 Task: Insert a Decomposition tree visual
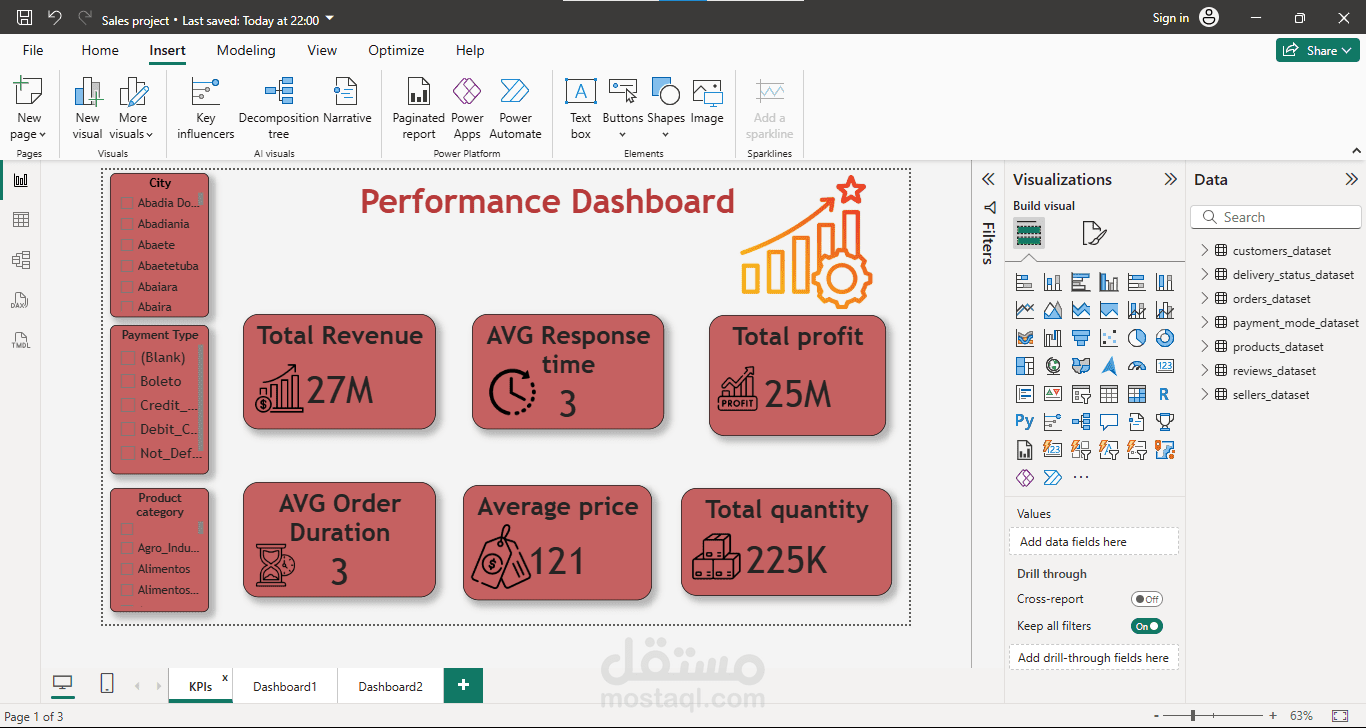click(279, 108)
